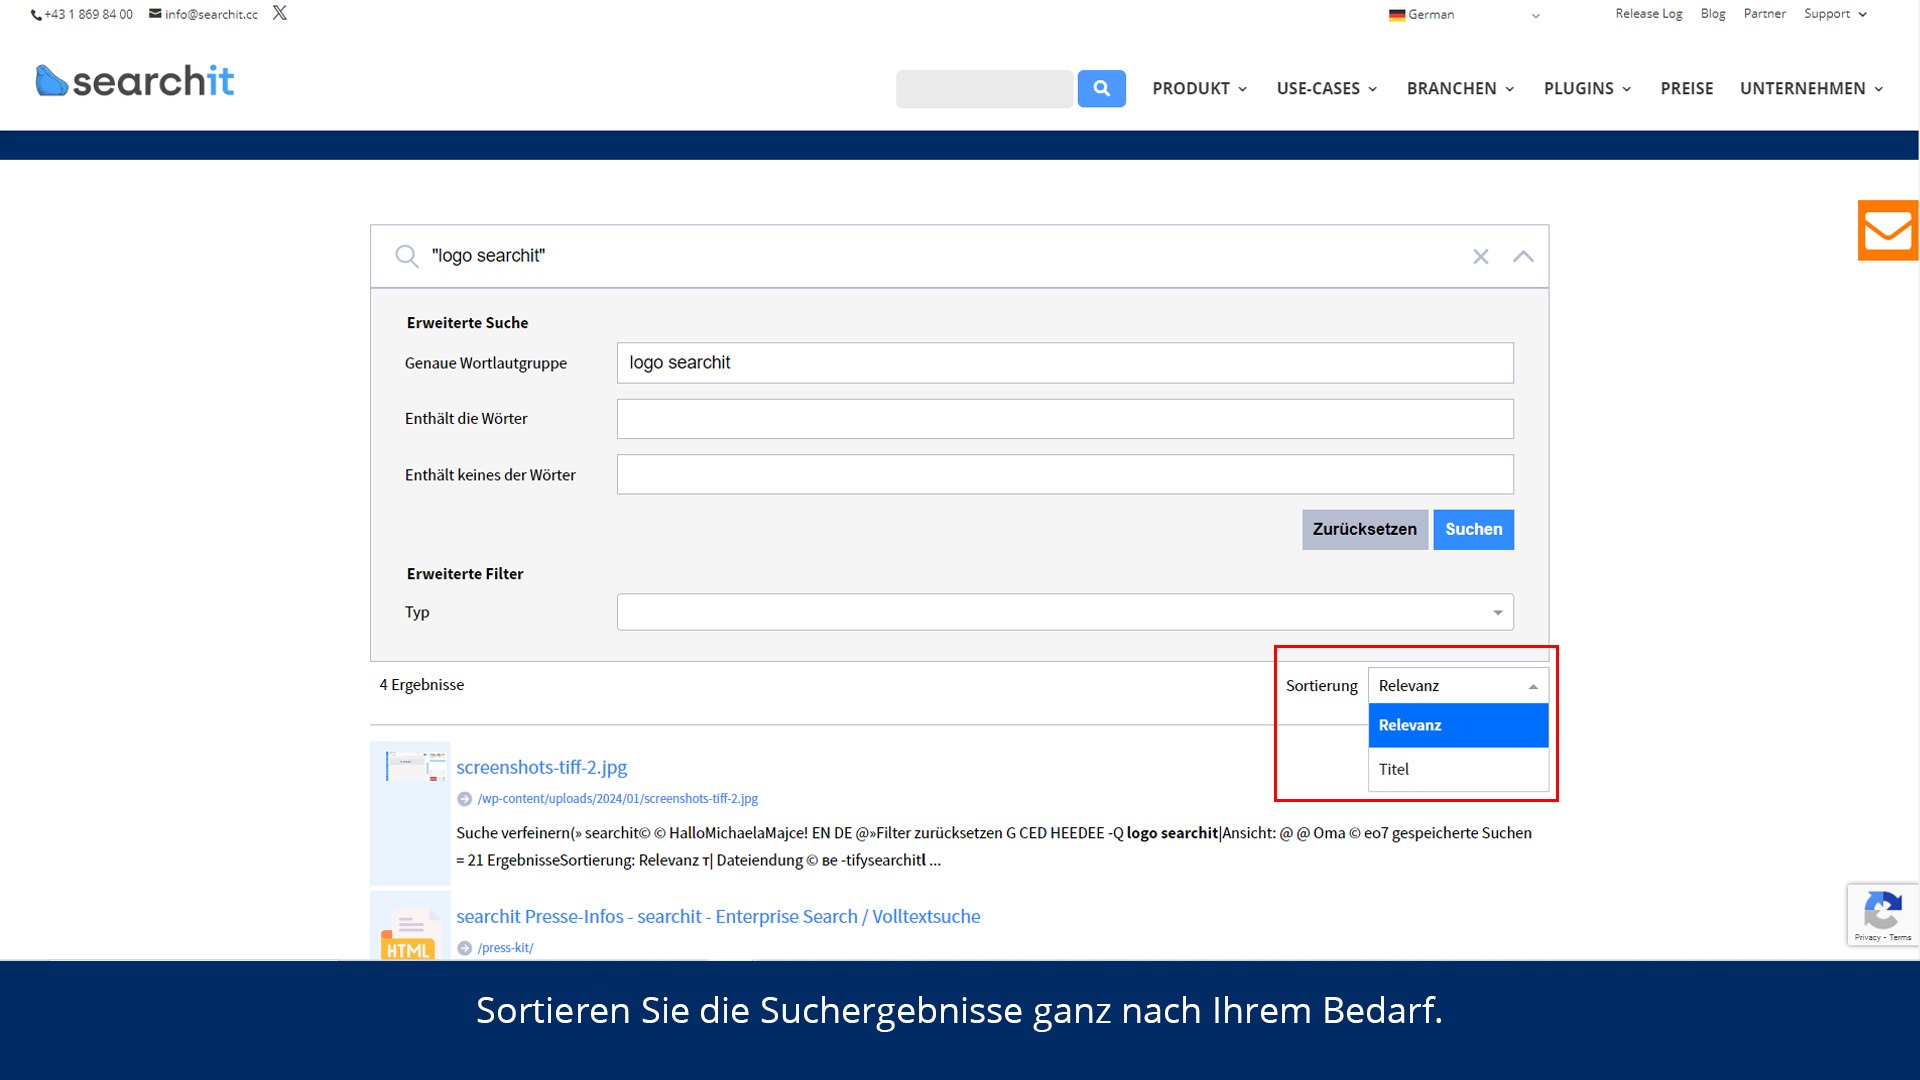
Task: Expand the UNTERNEHMEN menu
Action: click(x=1811, y=89)
